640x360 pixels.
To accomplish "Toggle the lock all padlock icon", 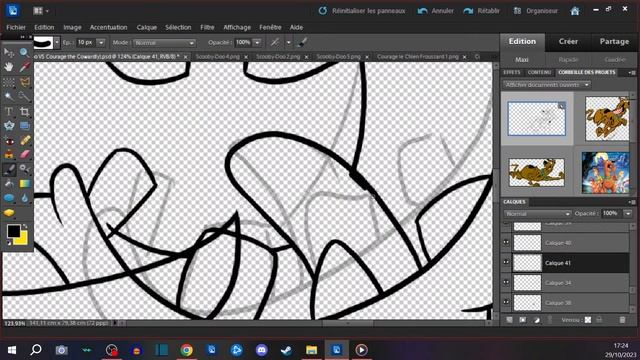I will (599, 320).
